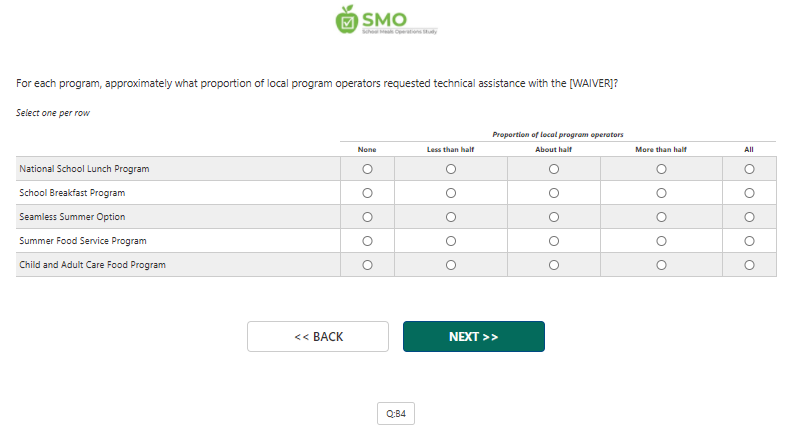Image resolution: width=797 pixels, height=438 pixels.
Task: Mark About half for National School Lunch Program
Action: pyautogui.click(x=554, y=169)
